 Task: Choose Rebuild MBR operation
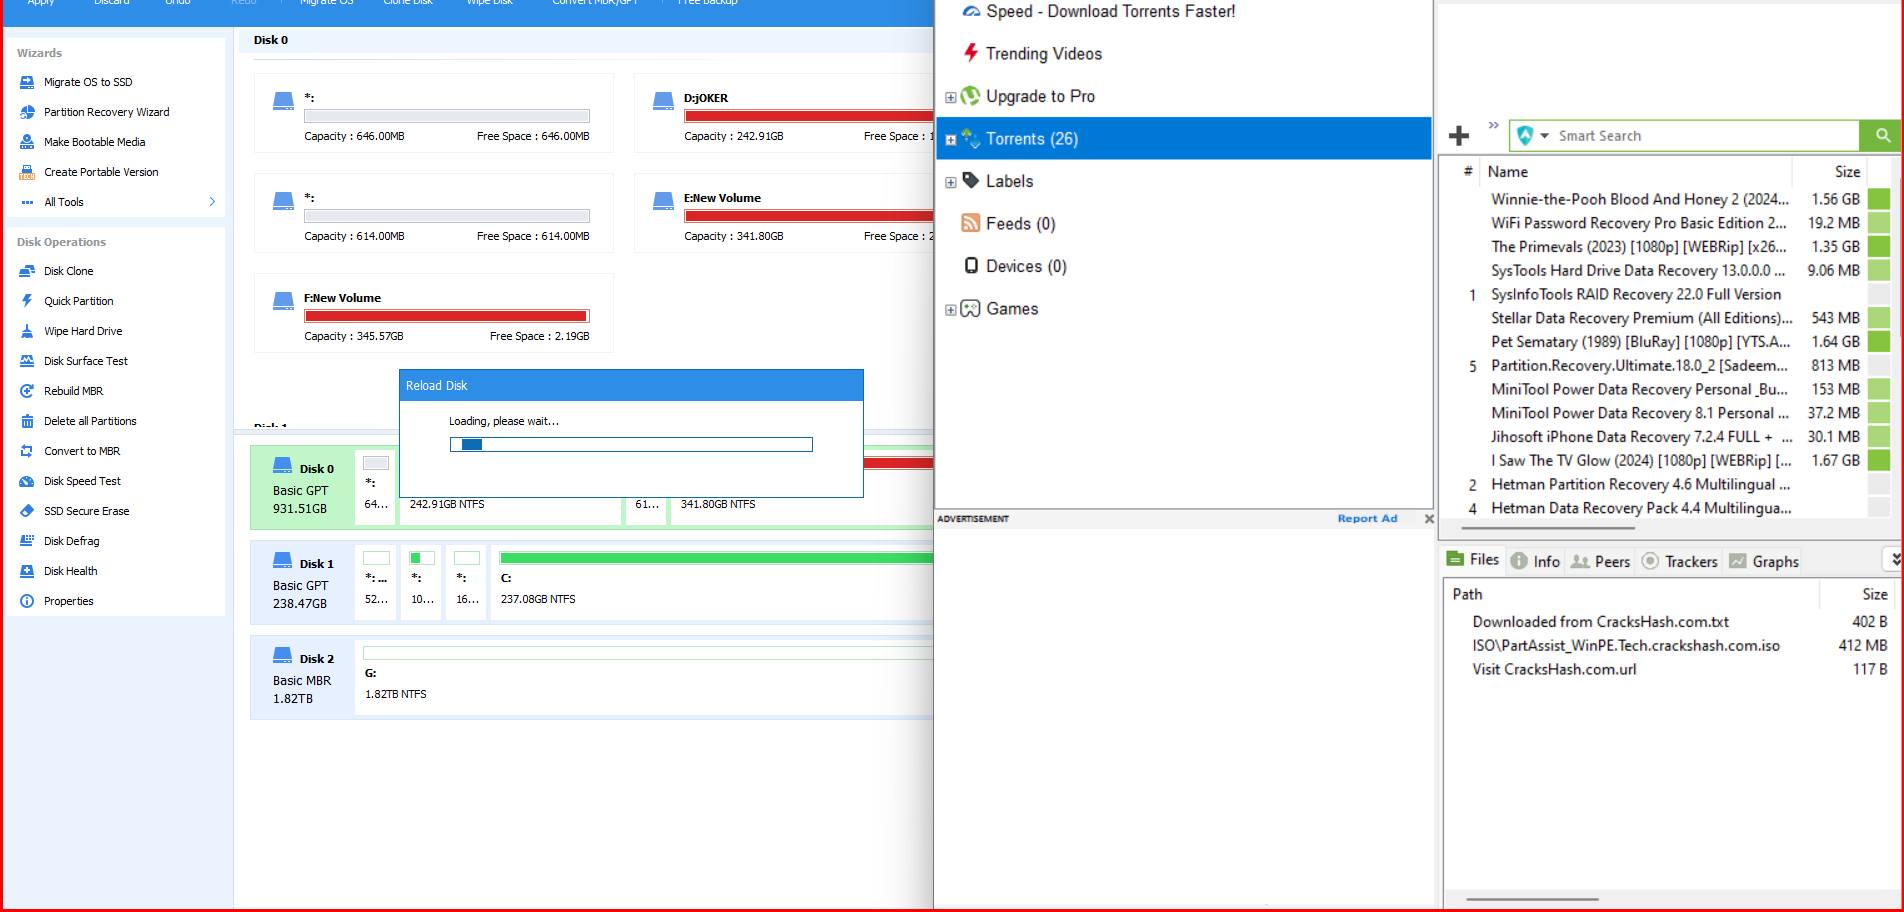pyautogui.click(x=73, y=391)
